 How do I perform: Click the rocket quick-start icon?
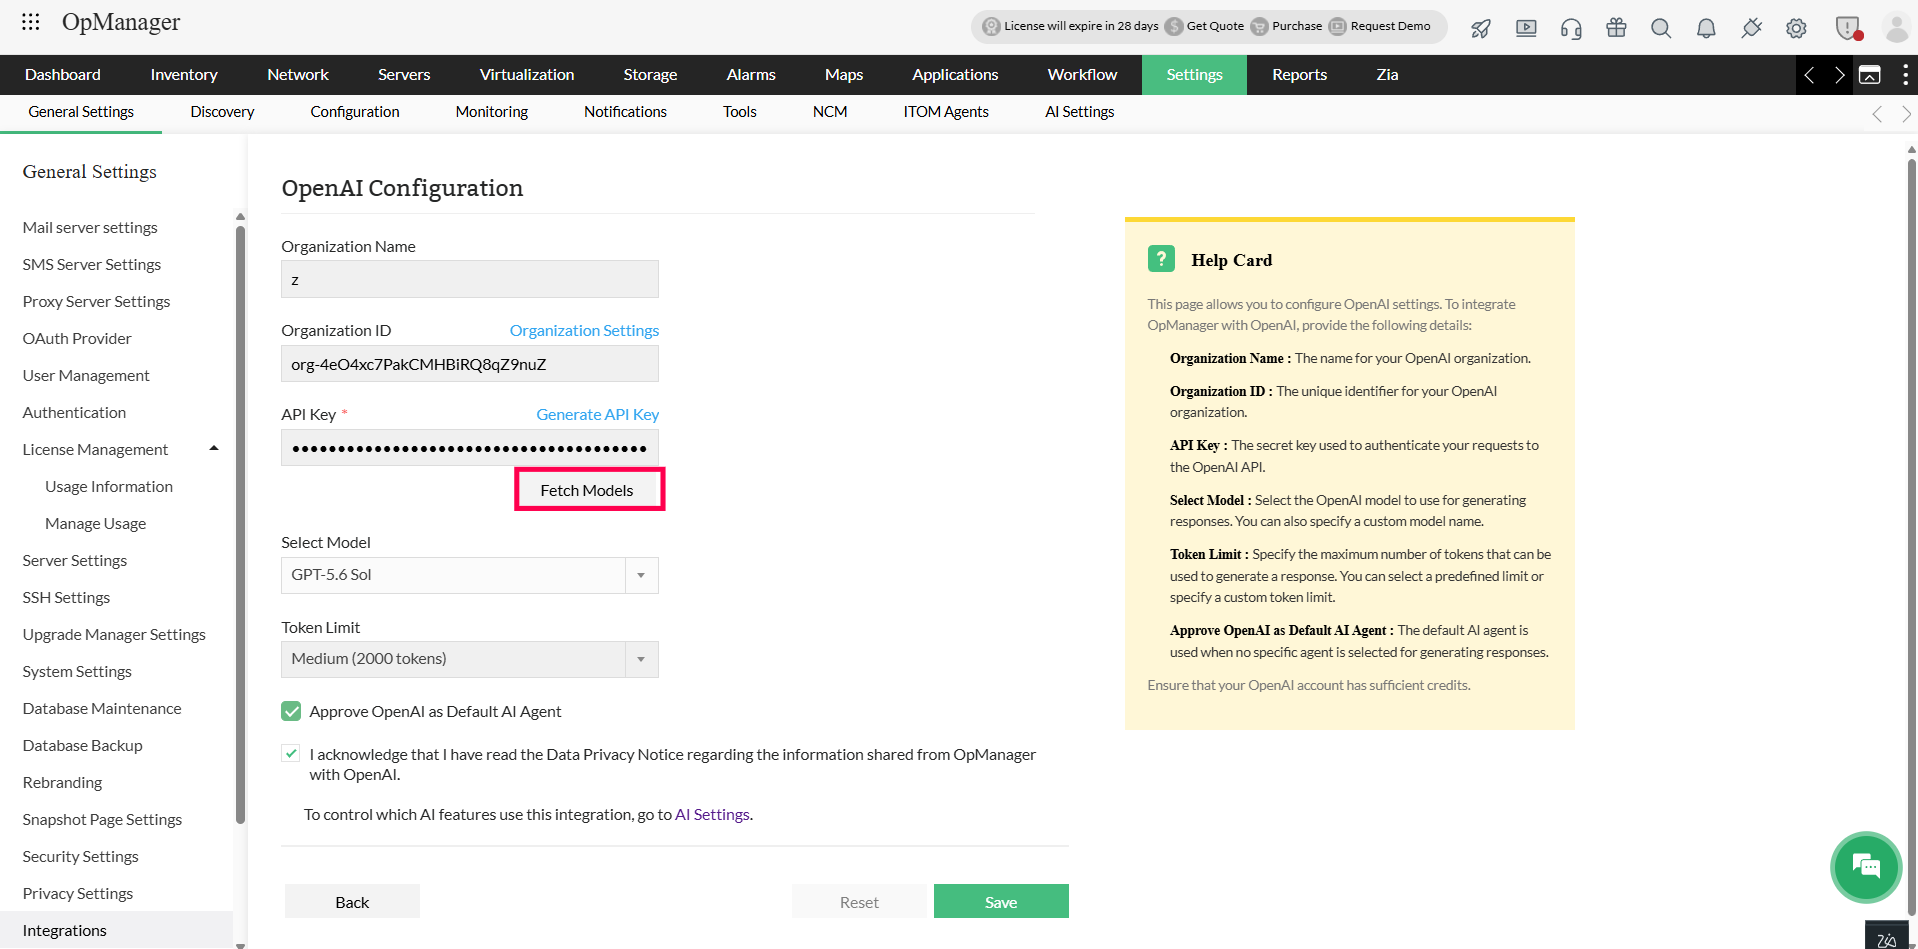[x=1481, y=28]
